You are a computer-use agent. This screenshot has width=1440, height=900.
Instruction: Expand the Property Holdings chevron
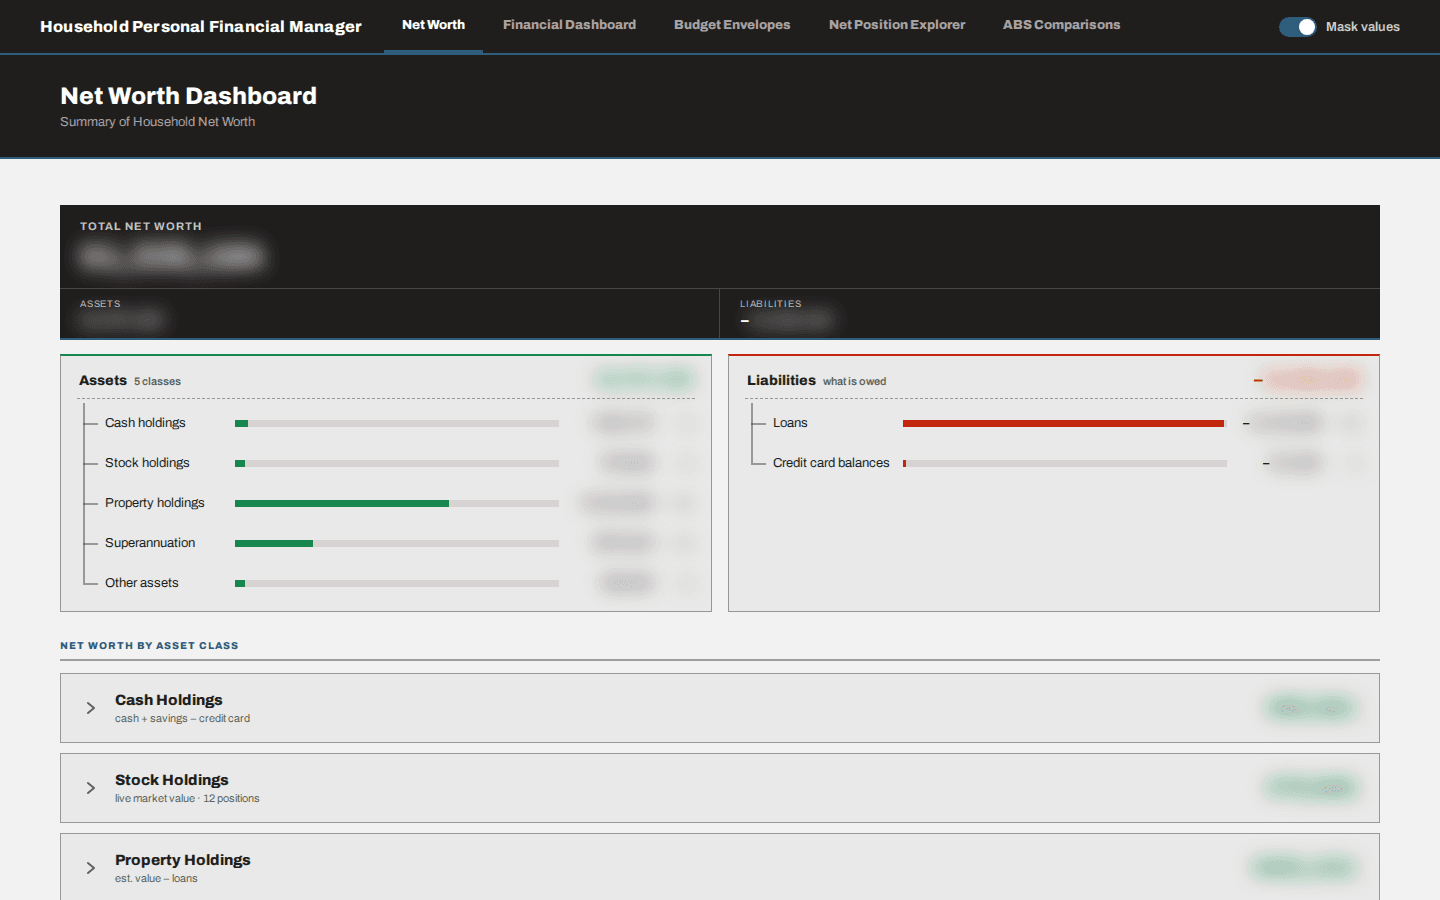pos(91,868)
